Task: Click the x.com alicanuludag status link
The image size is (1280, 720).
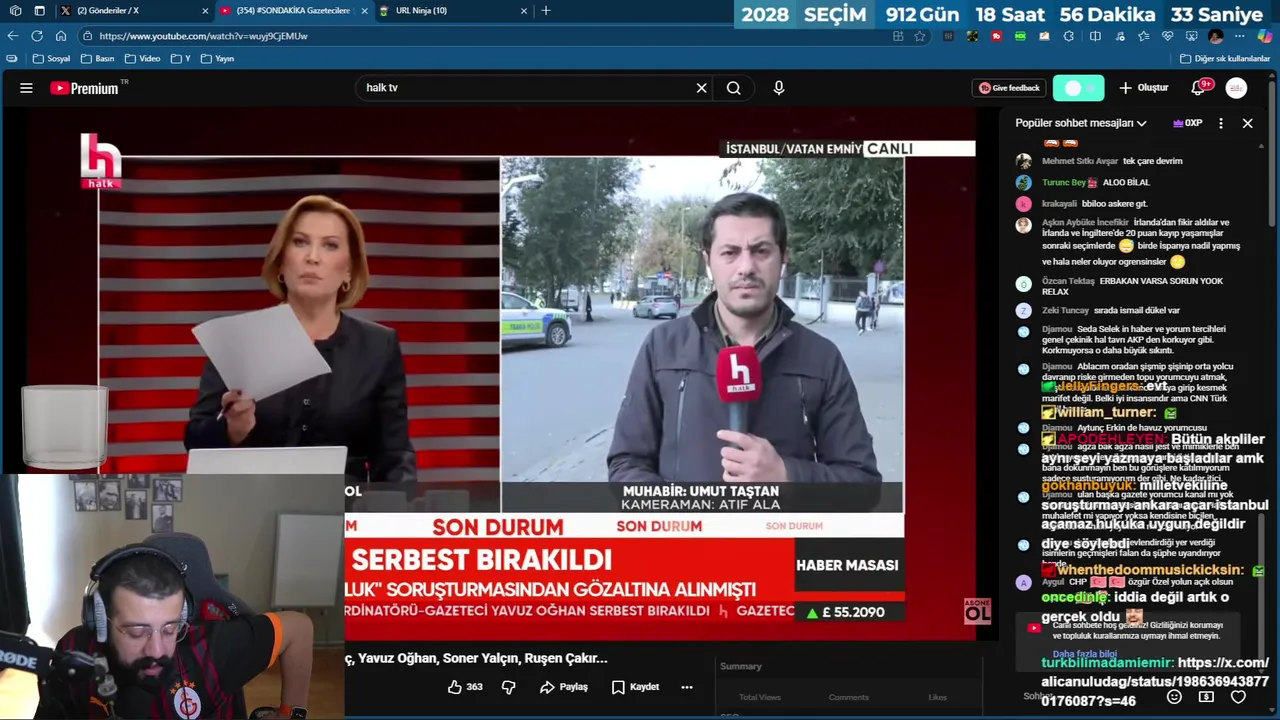Action: click(x=1155, y=682)
